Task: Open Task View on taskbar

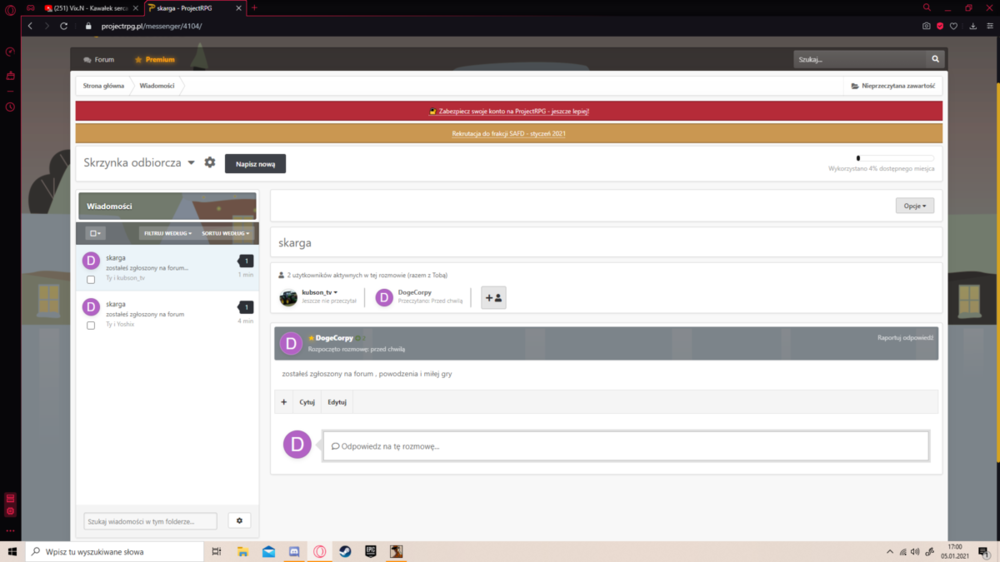Action: click(217, 552)
